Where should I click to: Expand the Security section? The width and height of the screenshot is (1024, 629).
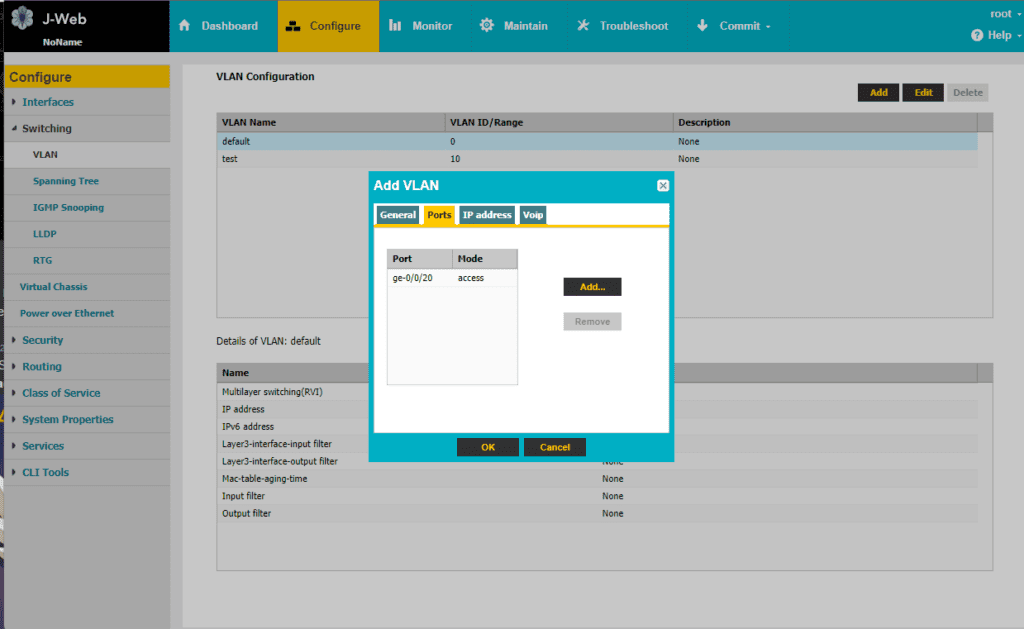click(14, 340)
